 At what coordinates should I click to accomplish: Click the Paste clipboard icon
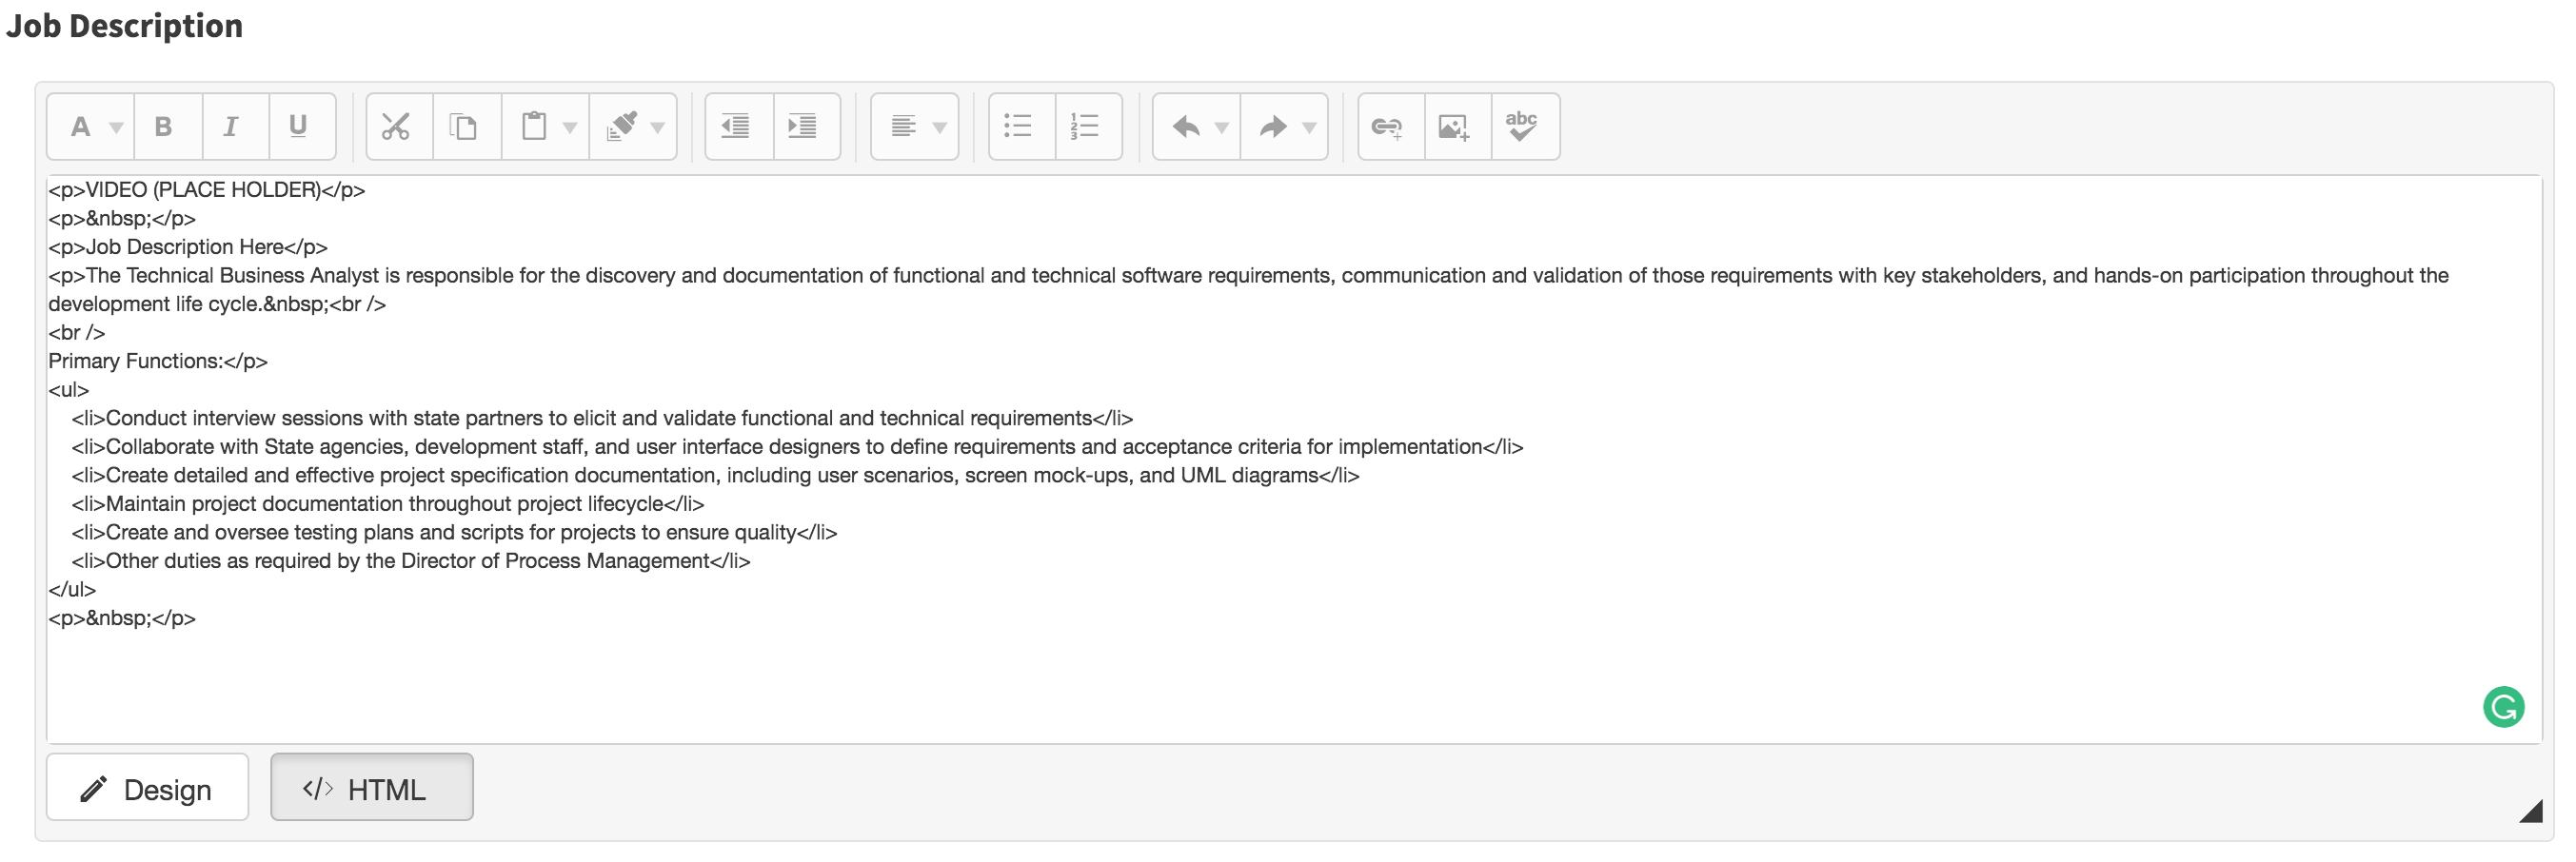pos(534,127)
